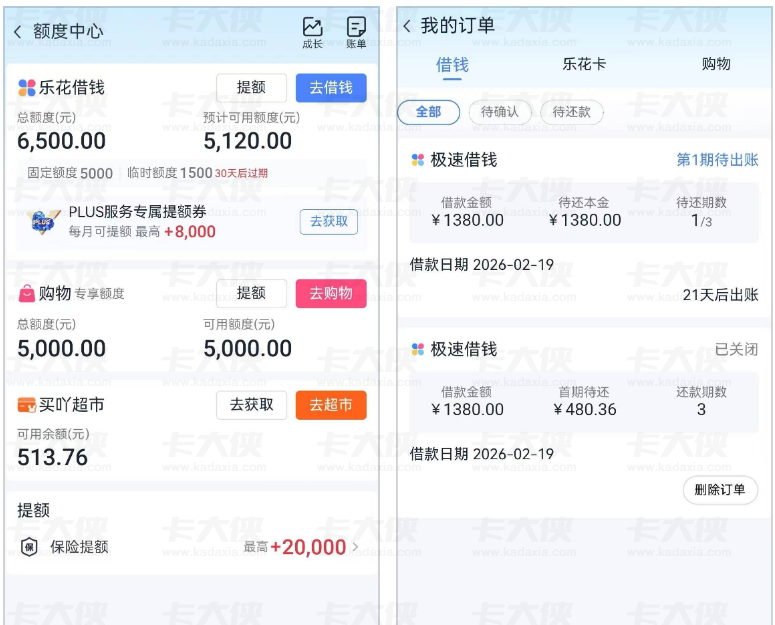
Task: Tap the pink 去购物 button
Action: coord(331,293)
